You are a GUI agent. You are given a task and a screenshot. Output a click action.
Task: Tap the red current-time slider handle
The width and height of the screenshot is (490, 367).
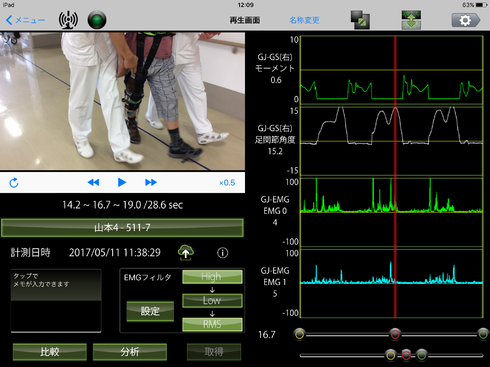click(x=395, y=334)
